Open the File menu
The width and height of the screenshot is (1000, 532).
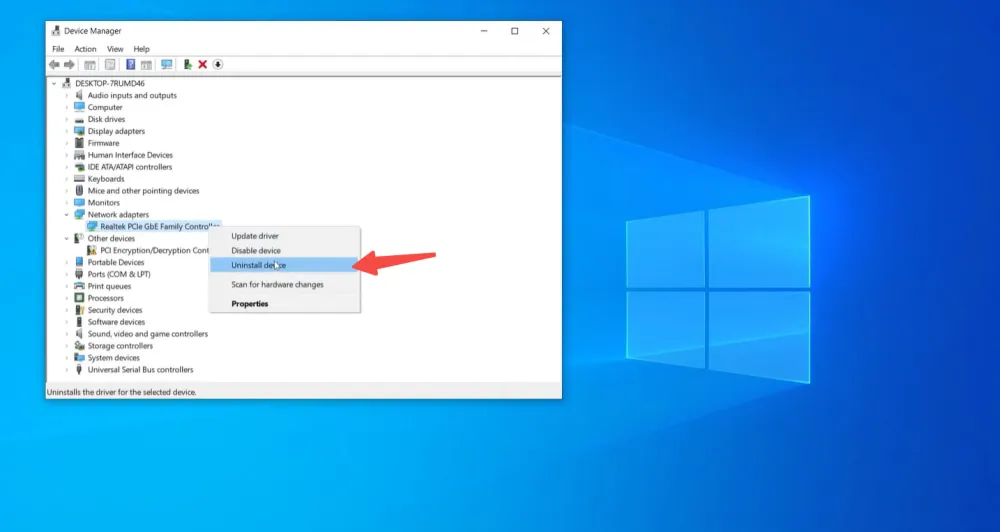[58, 49]
